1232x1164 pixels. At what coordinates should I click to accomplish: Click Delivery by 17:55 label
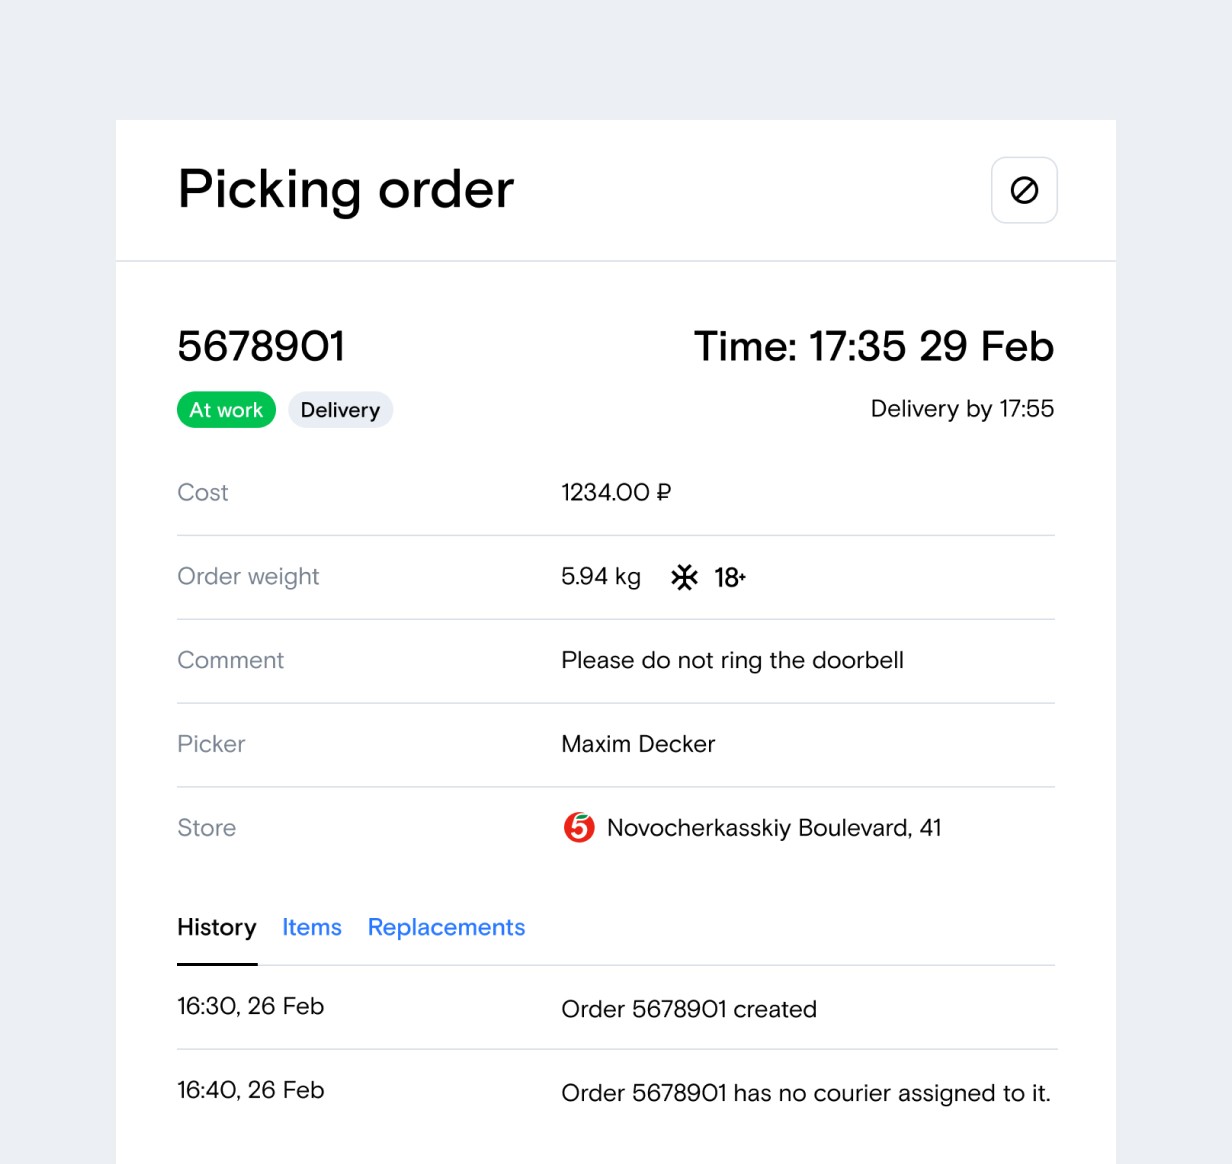(x=962, y=409)
